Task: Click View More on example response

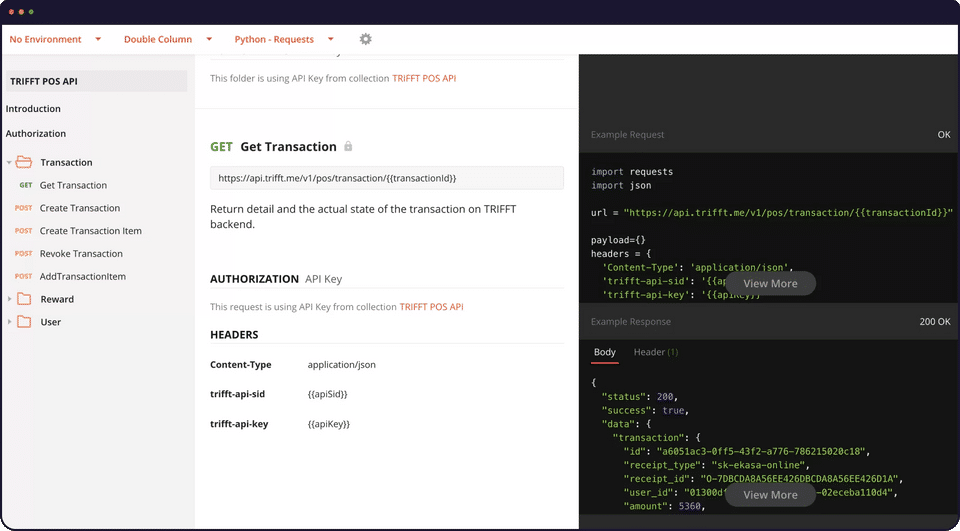Action: [x=770, y=495]
